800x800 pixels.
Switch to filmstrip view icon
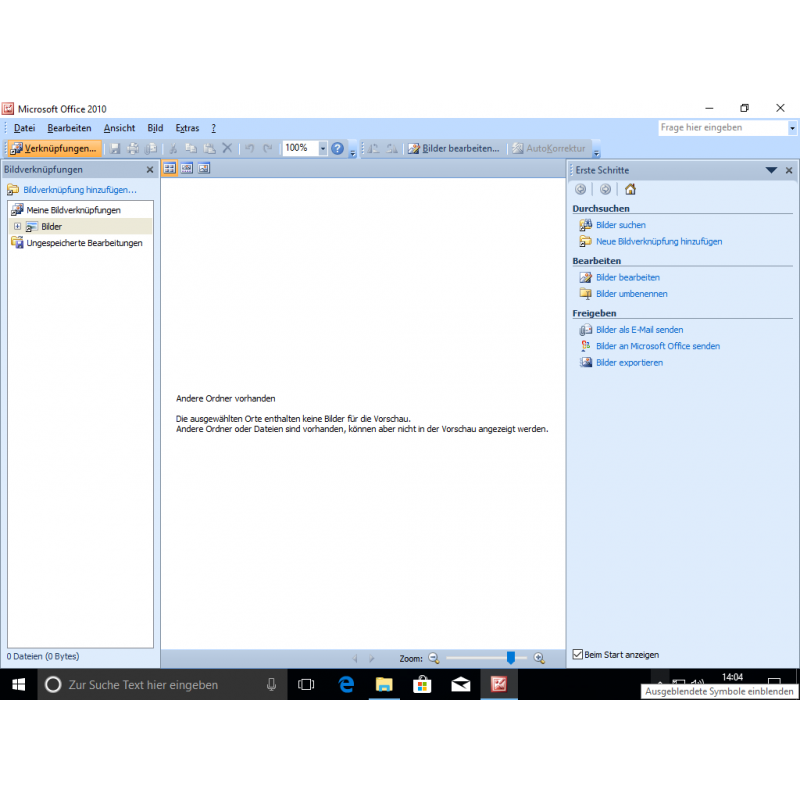click(187, 169)
